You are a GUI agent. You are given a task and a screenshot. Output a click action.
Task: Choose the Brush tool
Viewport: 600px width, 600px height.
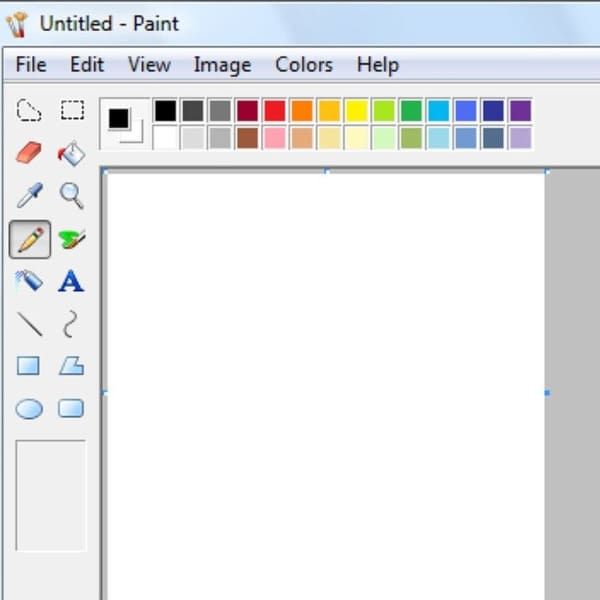(72, 239)
